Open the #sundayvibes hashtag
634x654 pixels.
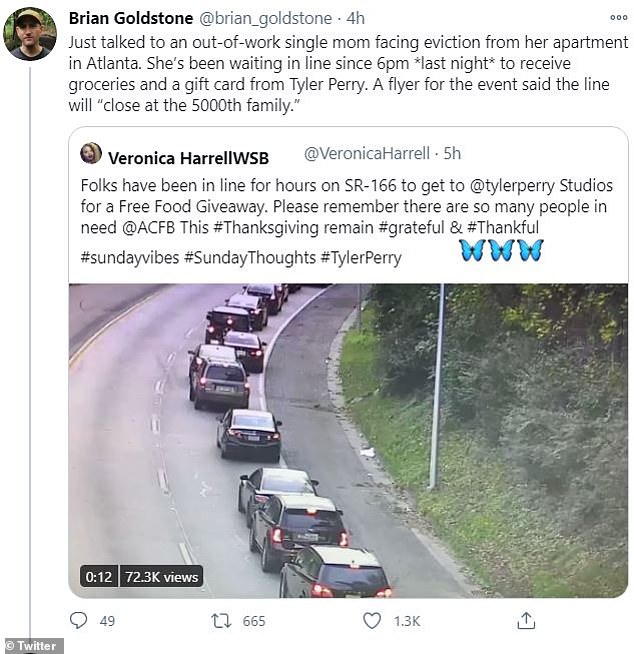point(129,257)
